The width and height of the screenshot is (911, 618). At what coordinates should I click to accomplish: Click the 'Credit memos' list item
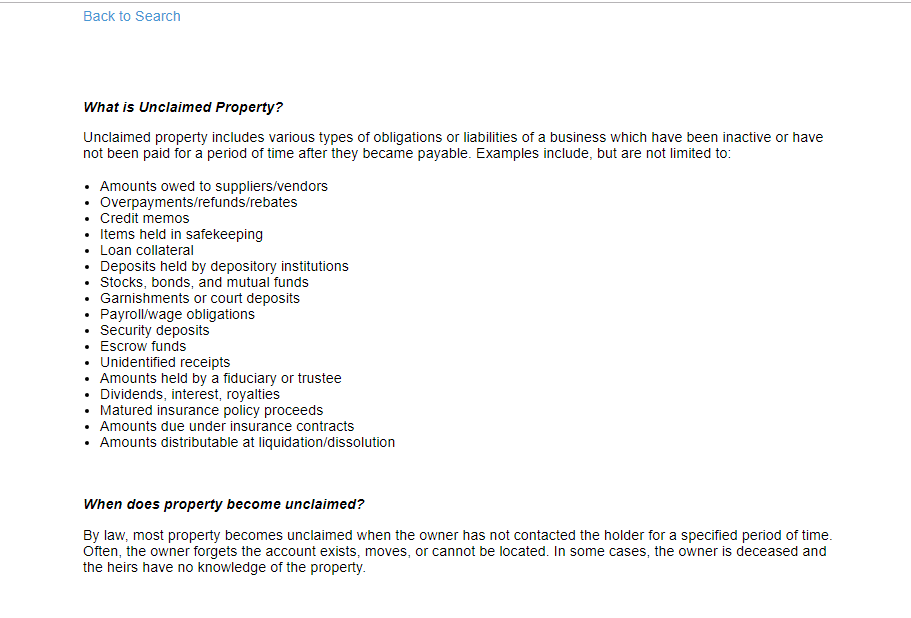point(144,218)
